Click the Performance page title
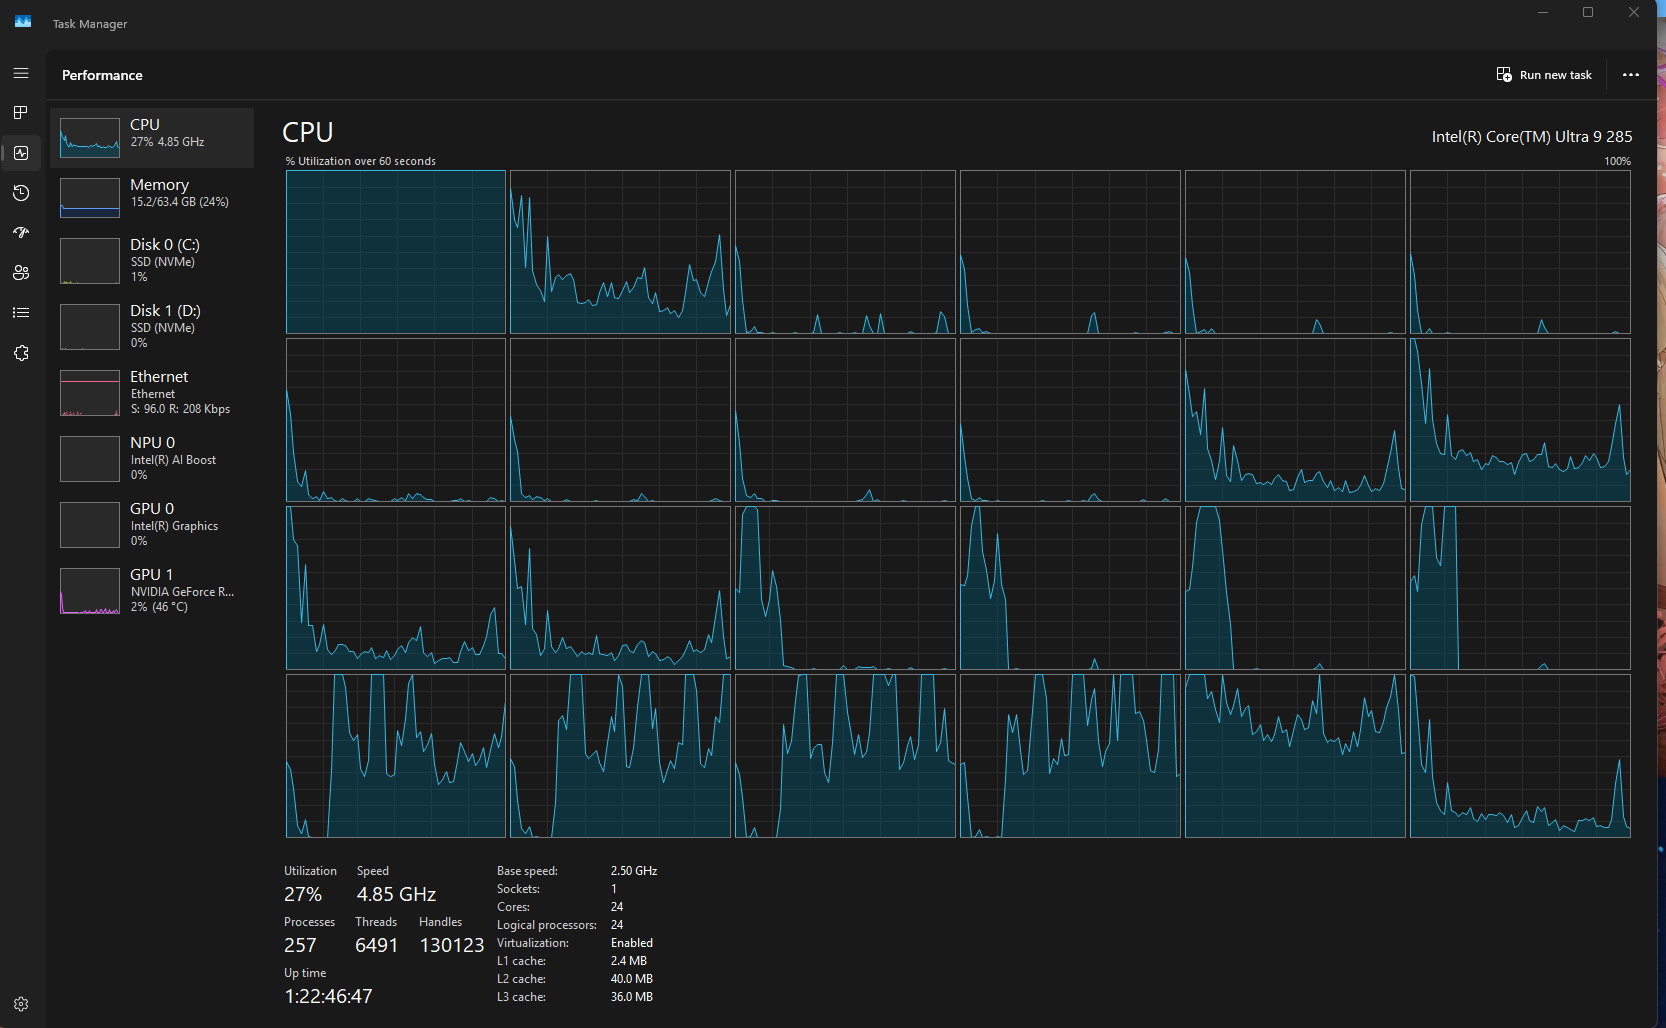Viewport: 1666px width, 1028px height. (102, 75)
